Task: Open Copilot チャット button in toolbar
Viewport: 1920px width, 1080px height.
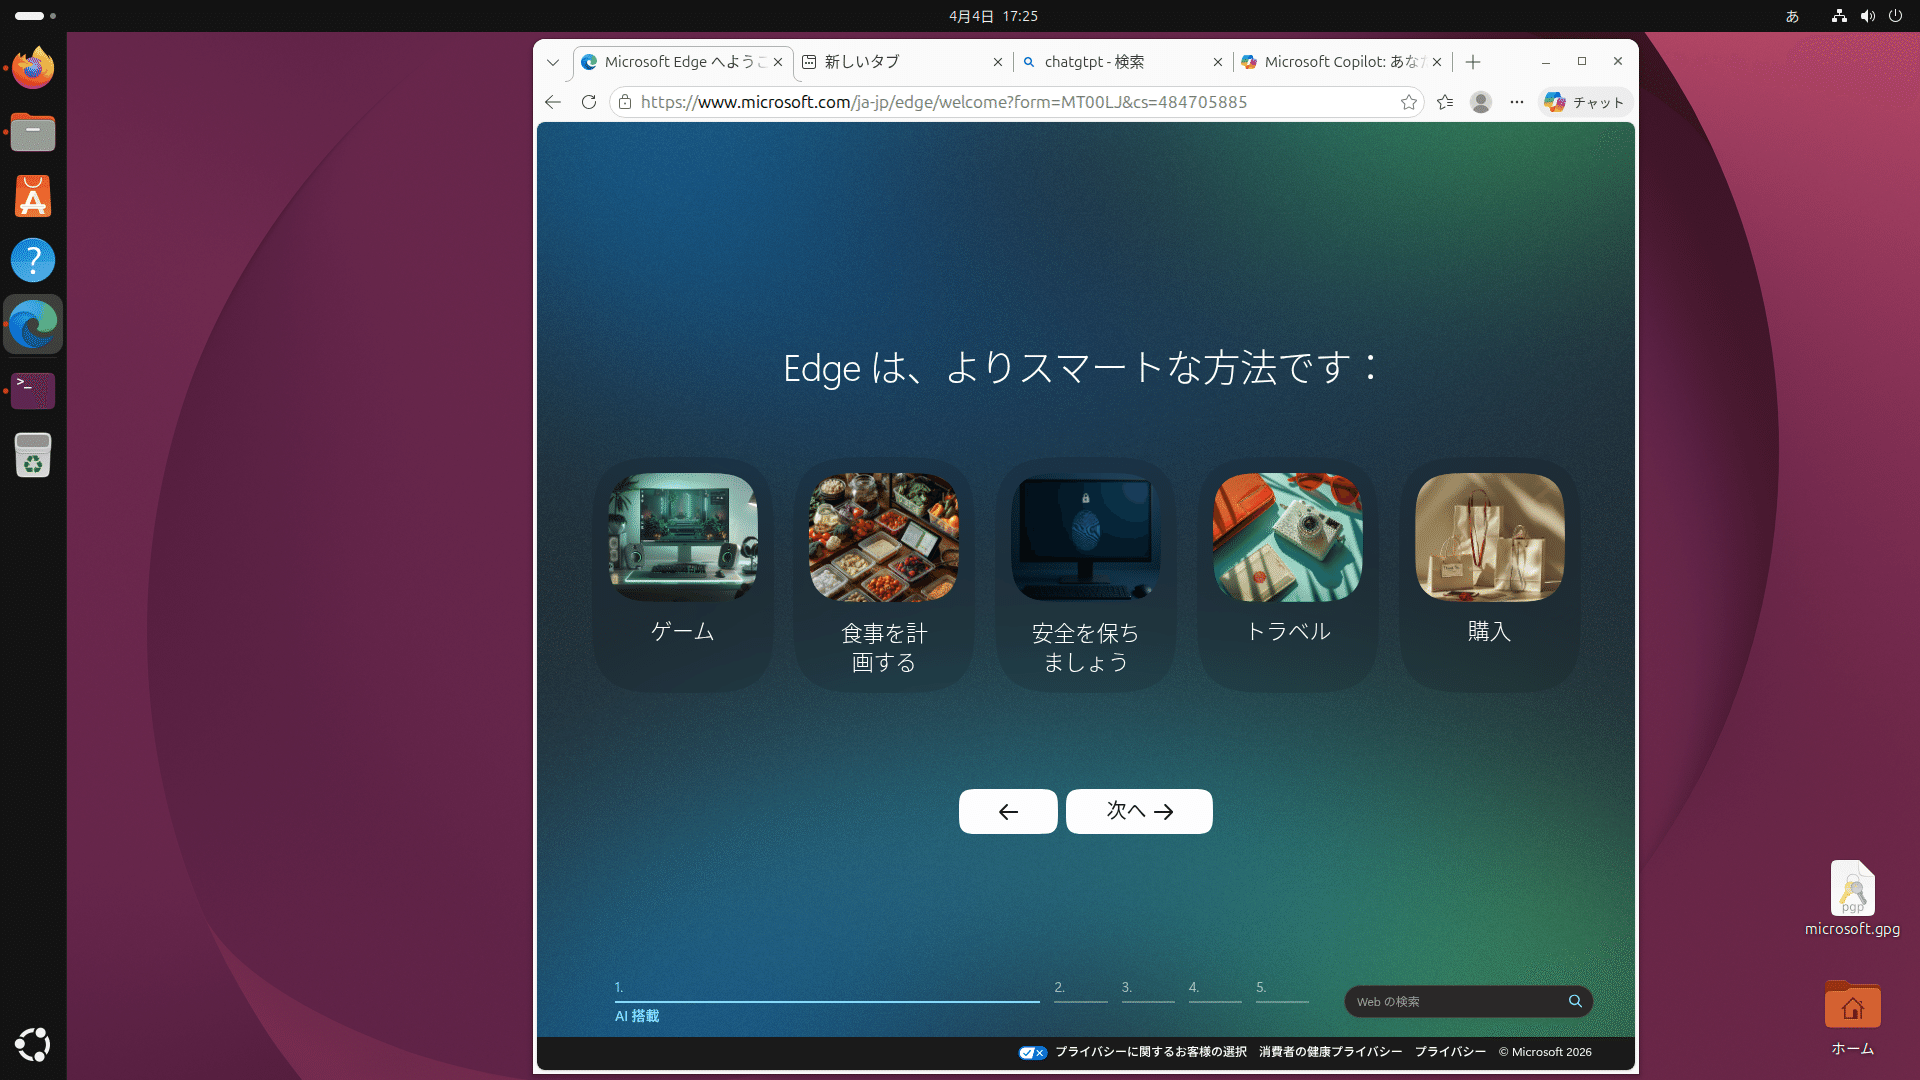Action: click(x=1585, y=102)
